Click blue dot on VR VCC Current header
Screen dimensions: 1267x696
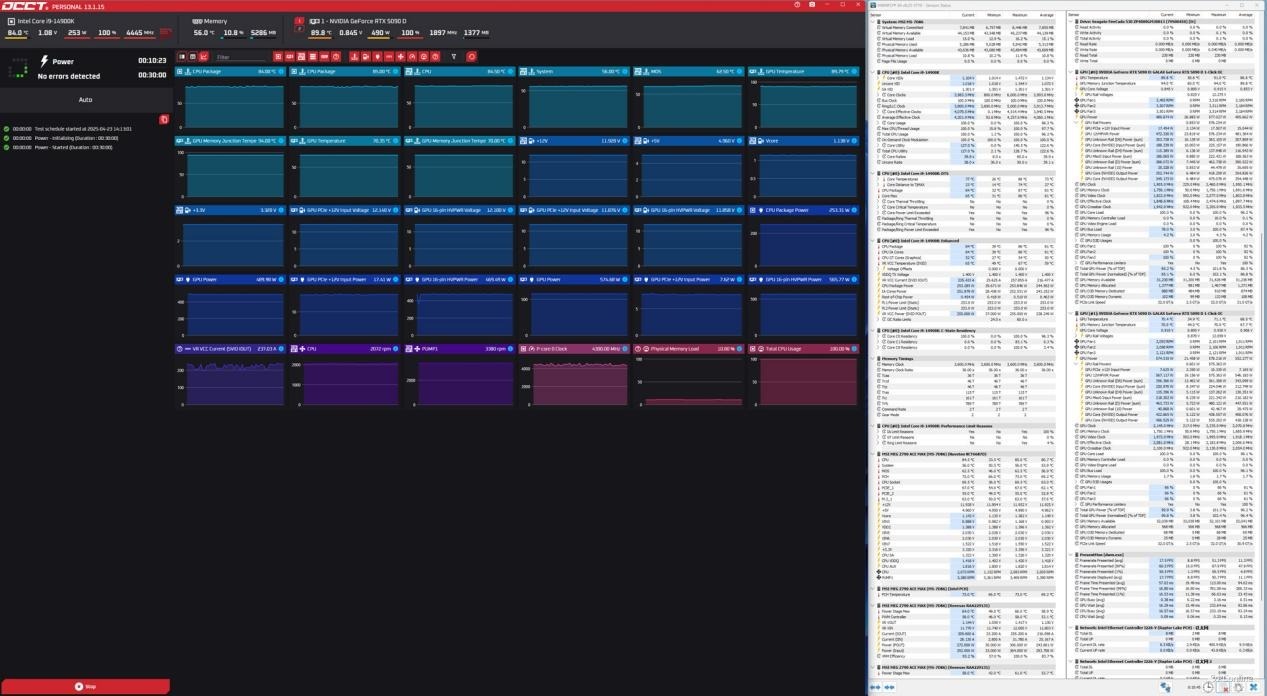[282, 349]
